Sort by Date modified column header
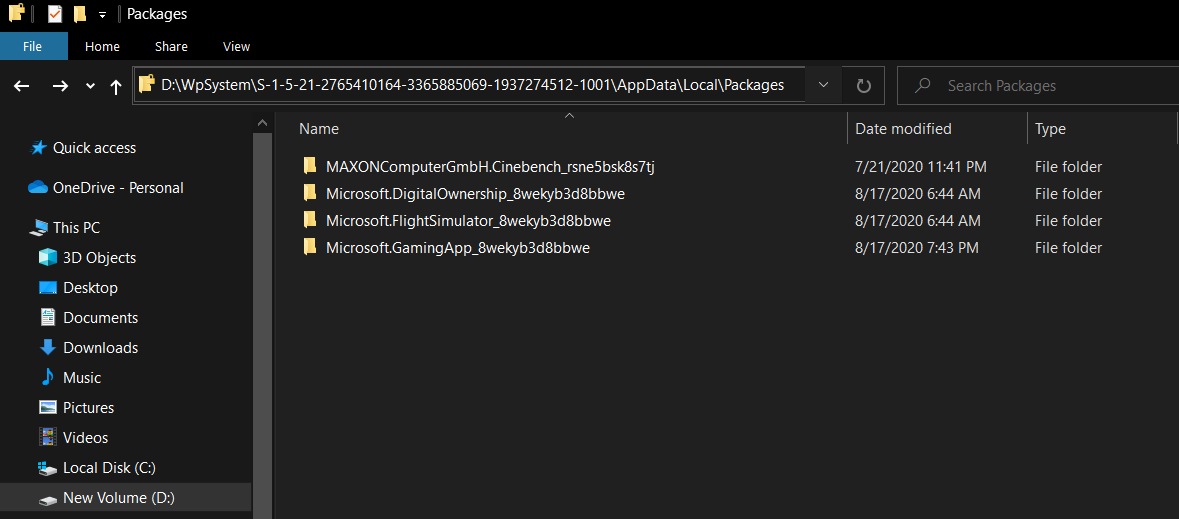1179x519 pixels. pyautogui.click(x=903, y=129)
